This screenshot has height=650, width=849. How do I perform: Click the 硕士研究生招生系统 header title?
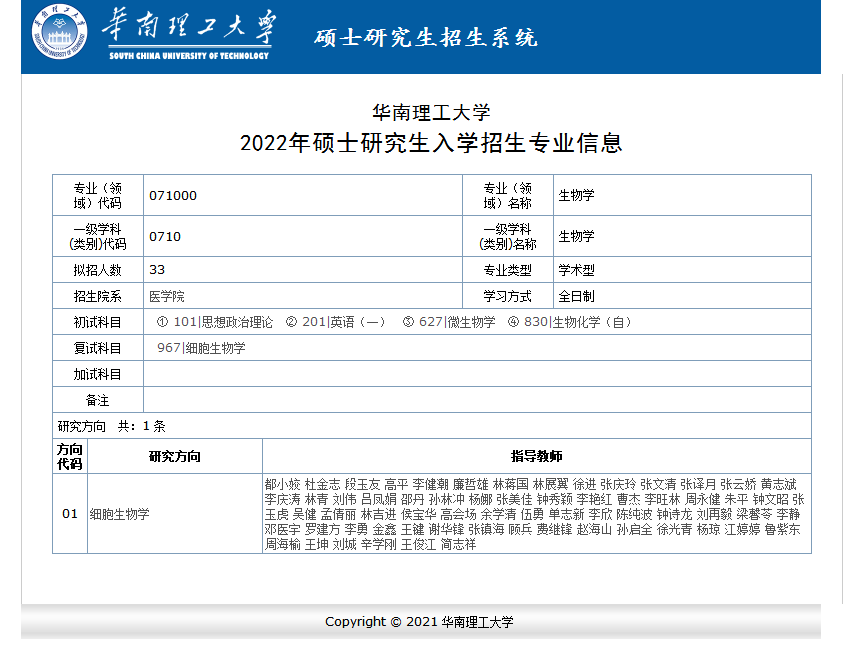(x=426, y=38)
